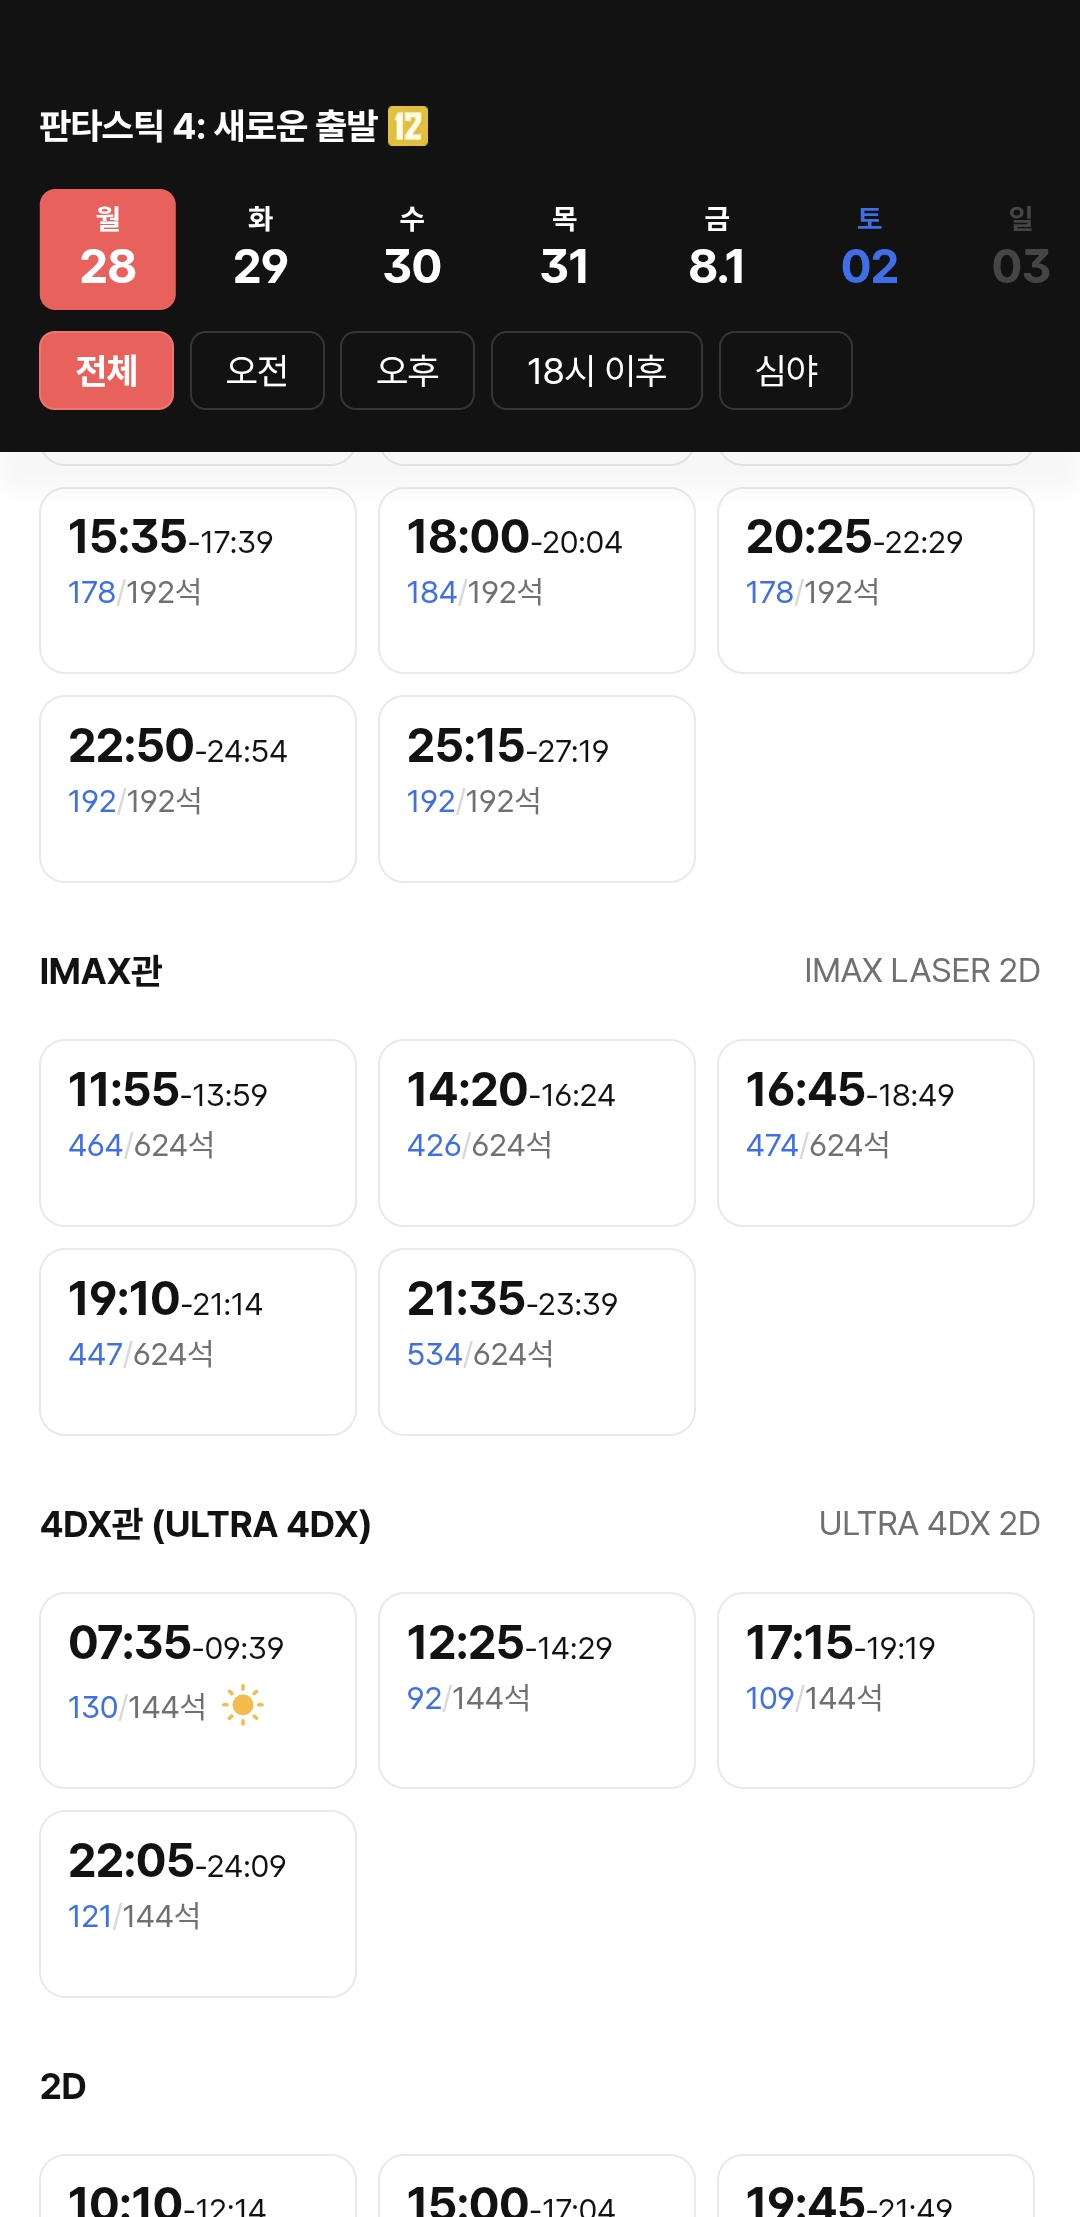1080x2217 pixels.
Task: Book the 11:55 IMAX showtime
Action: (x=198, y=1132)
